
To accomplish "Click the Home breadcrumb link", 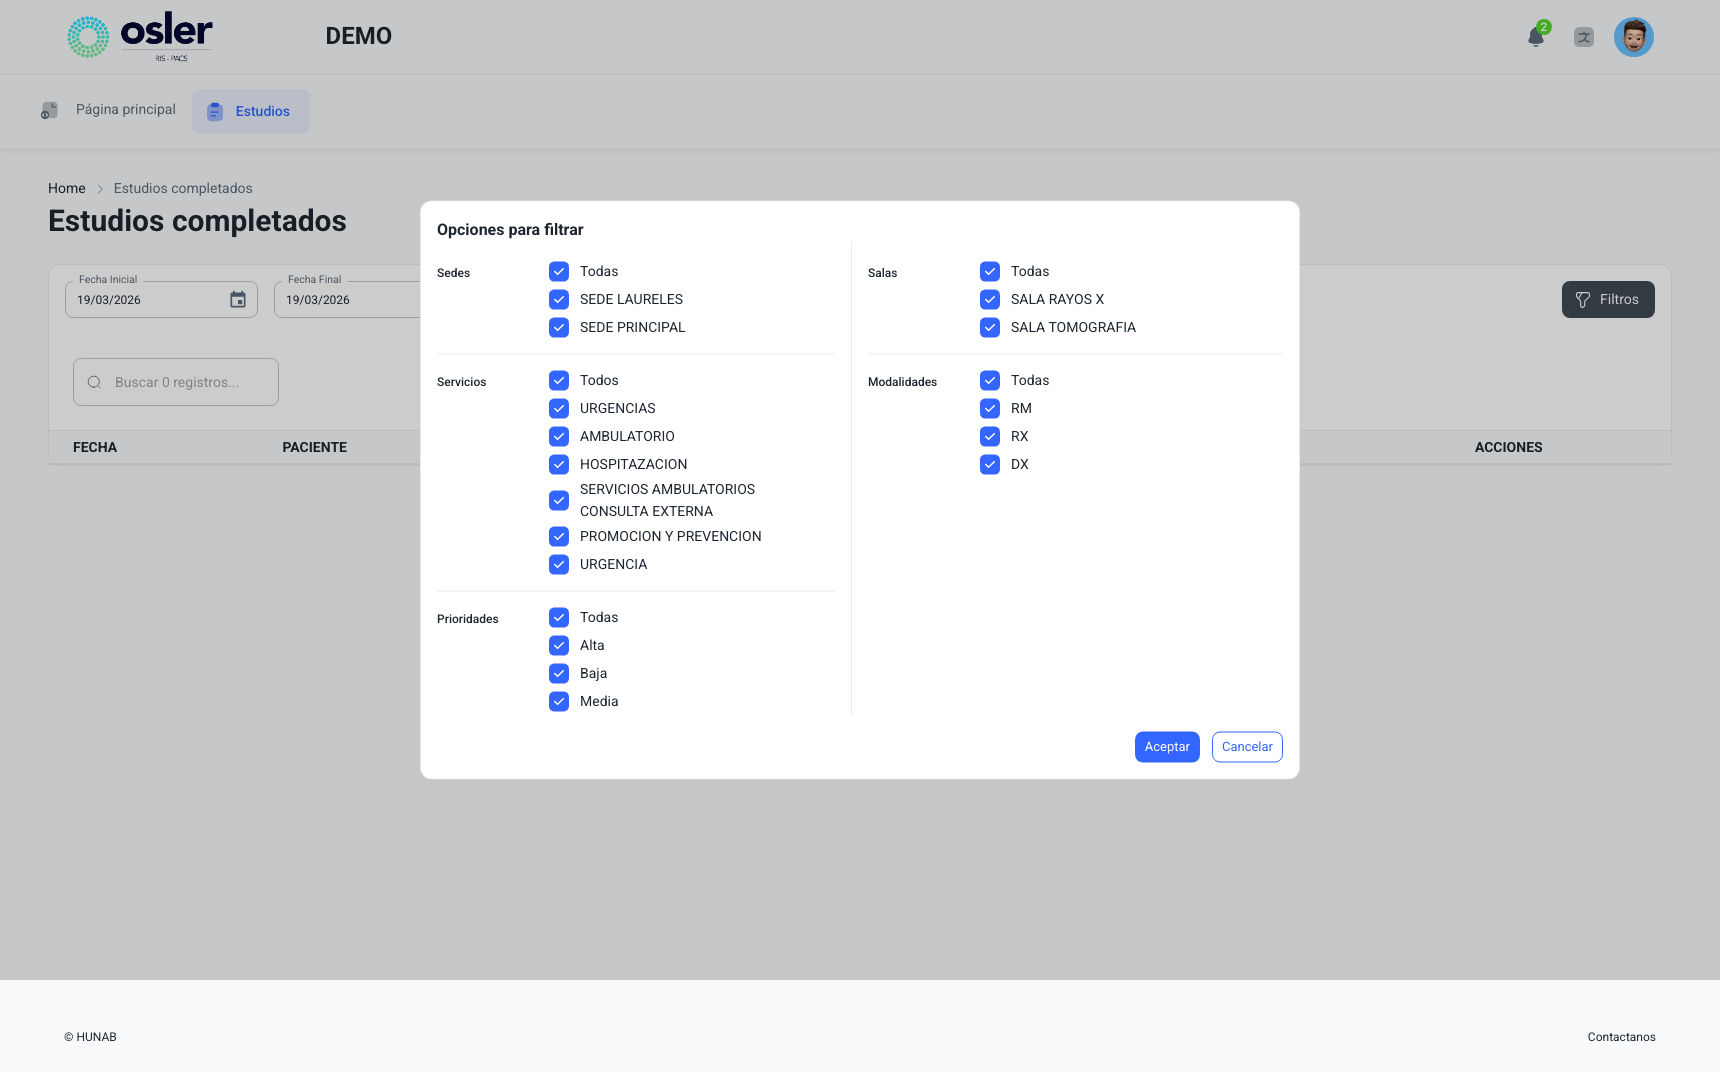I will (x=67, y=188).
